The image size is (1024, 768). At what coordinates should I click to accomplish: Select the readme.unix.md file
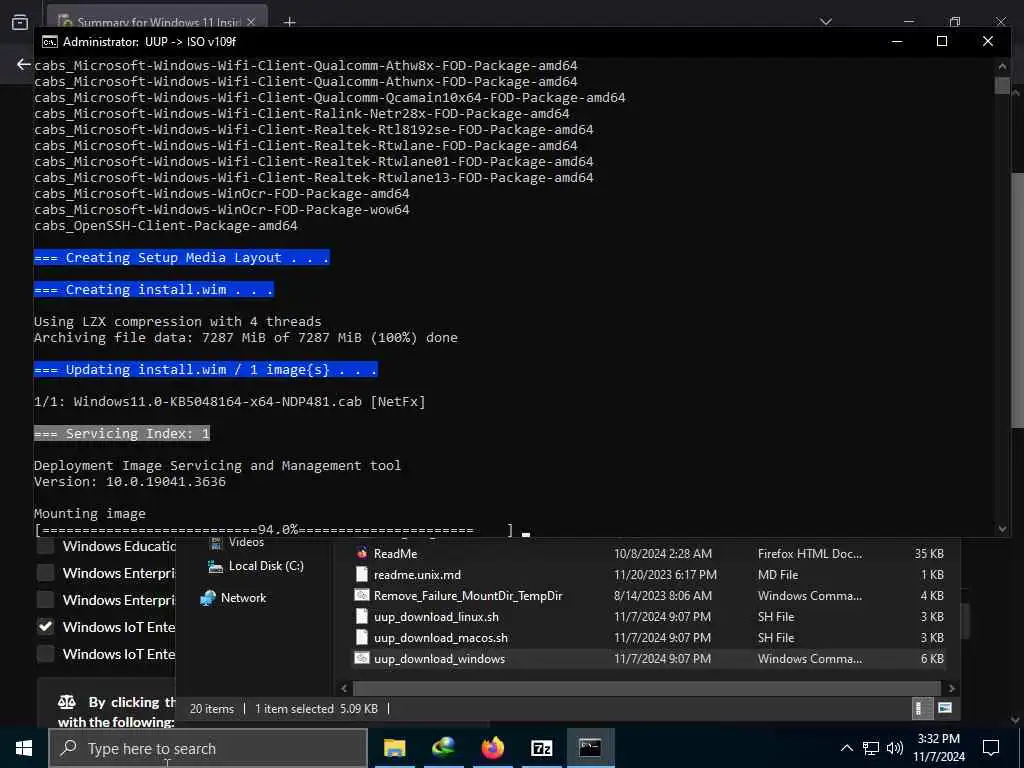click(417, 575)
